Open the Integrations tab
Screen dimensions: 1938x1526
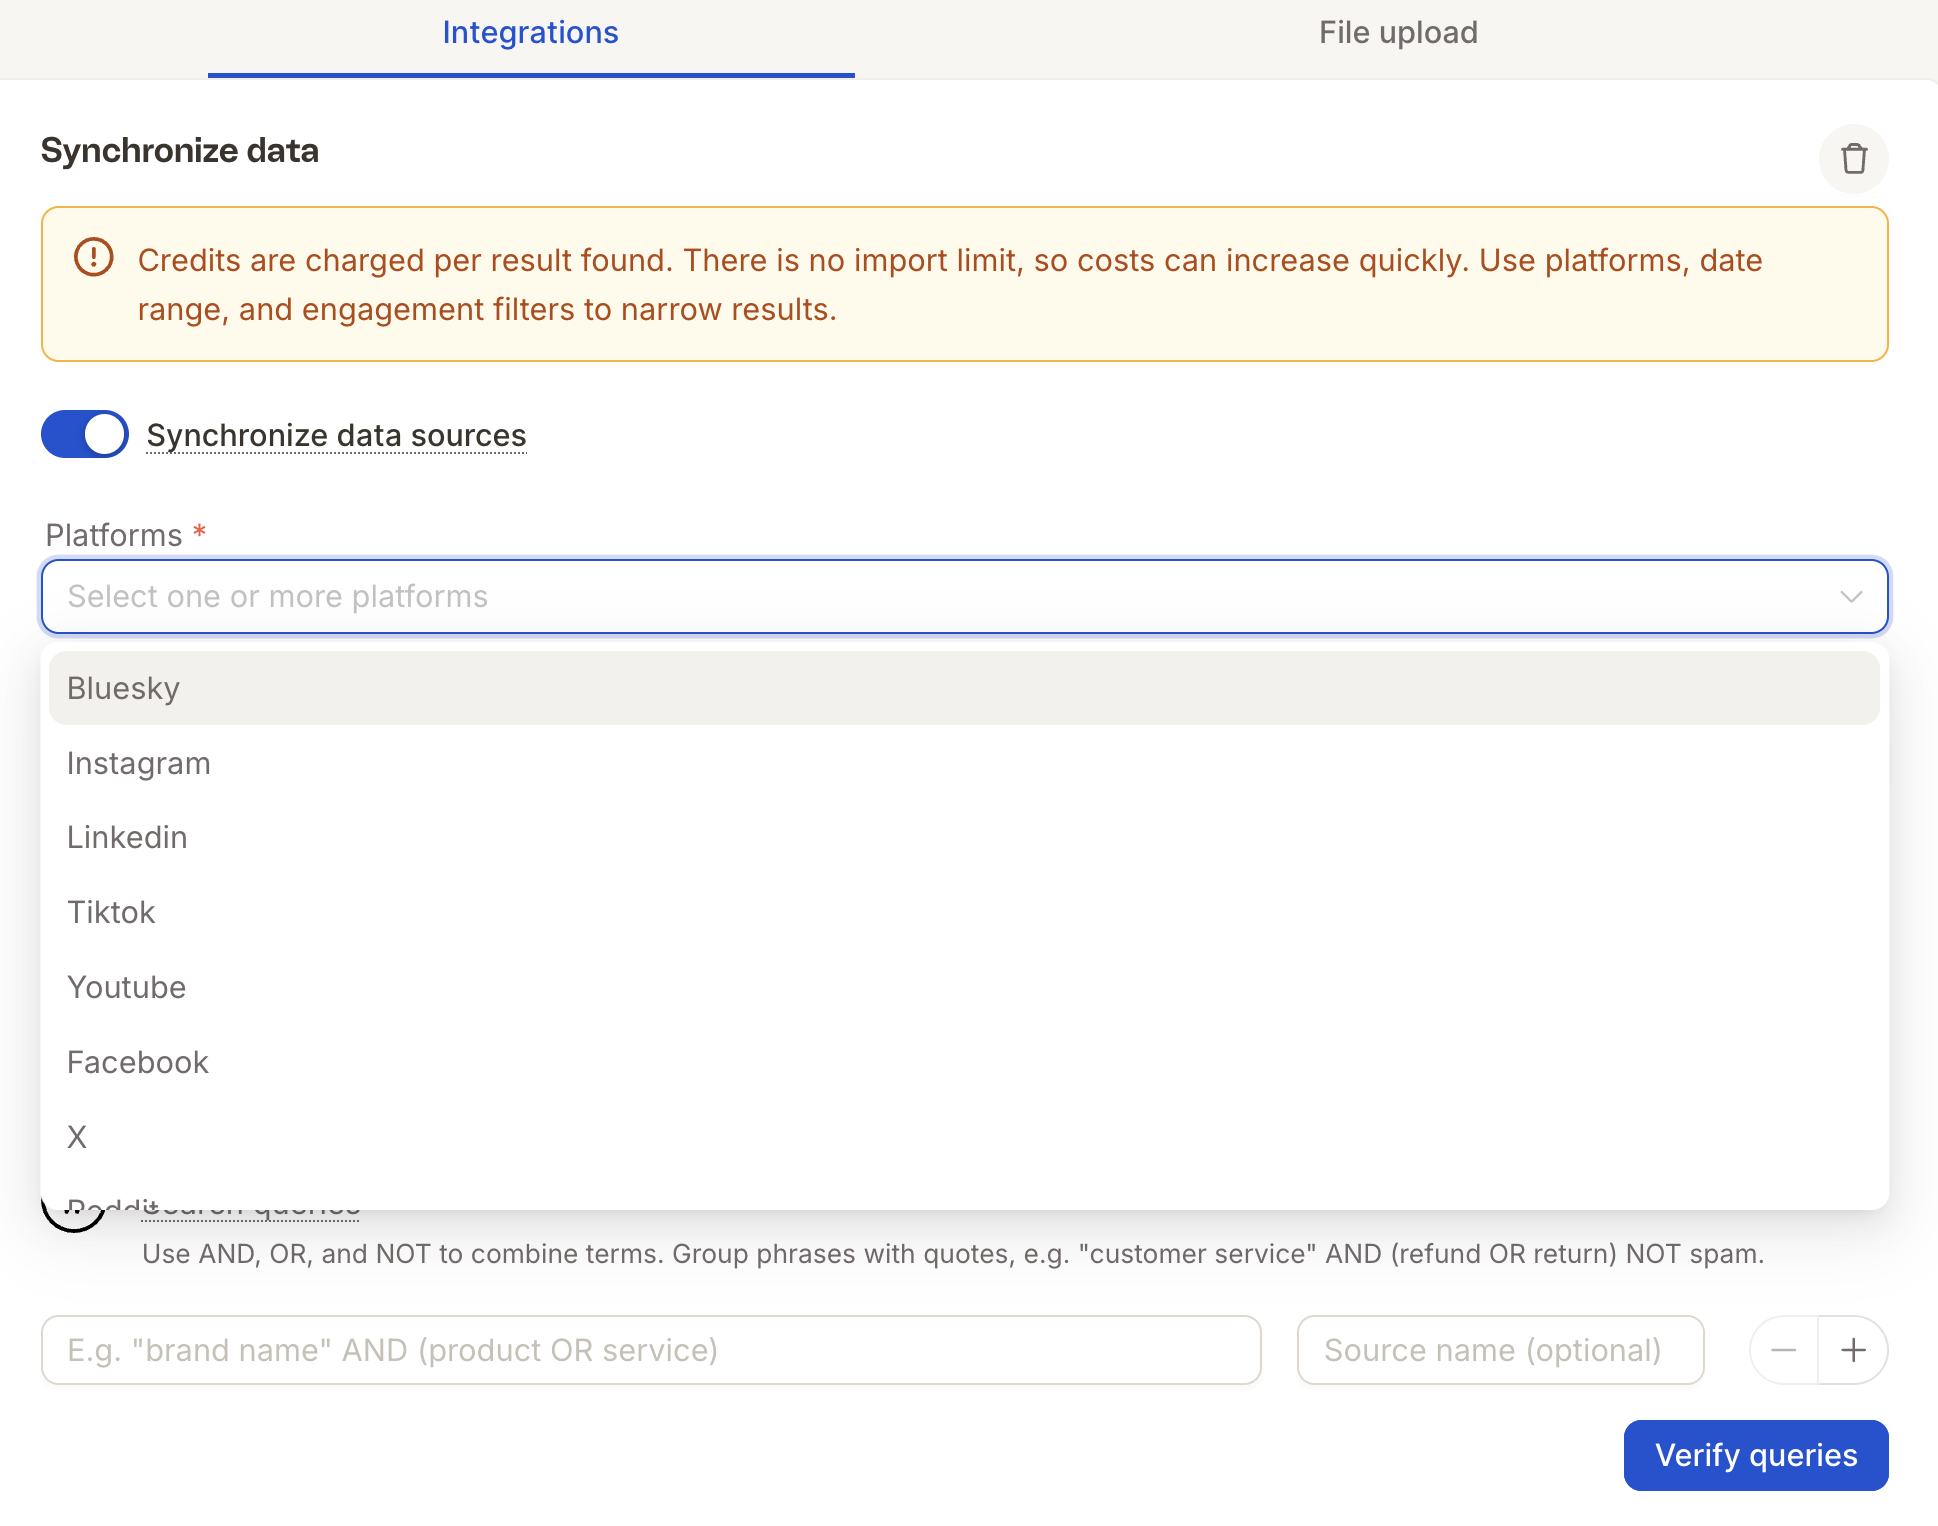click(531, 33)
